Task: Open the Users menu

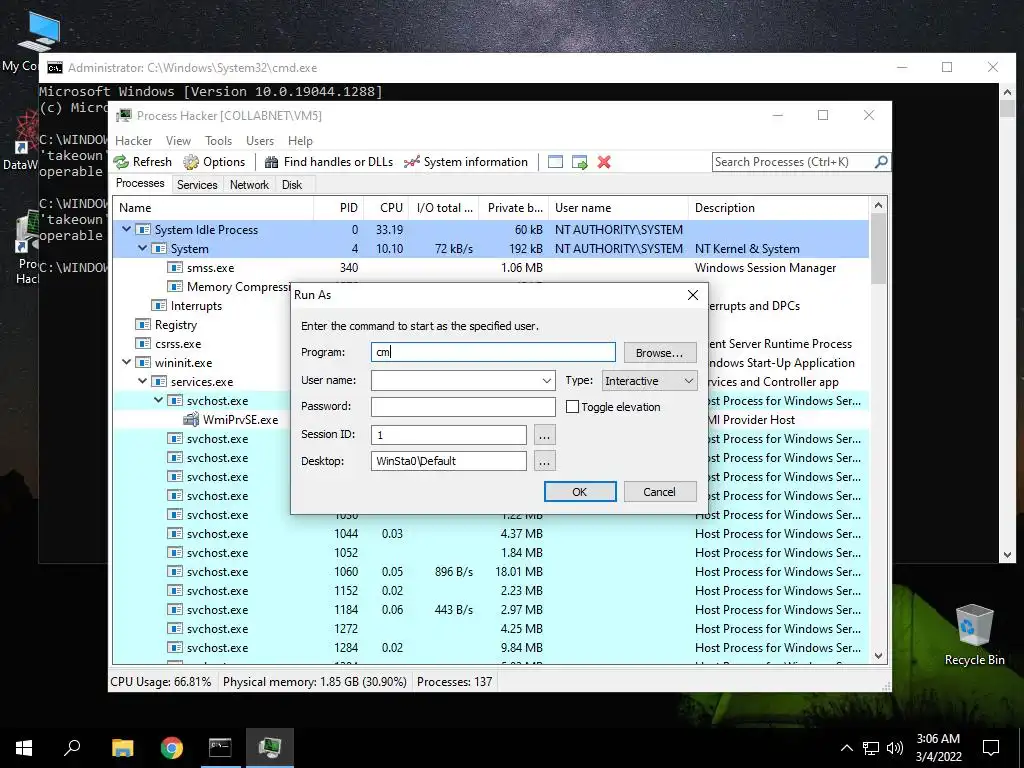Action: (260, 140)
